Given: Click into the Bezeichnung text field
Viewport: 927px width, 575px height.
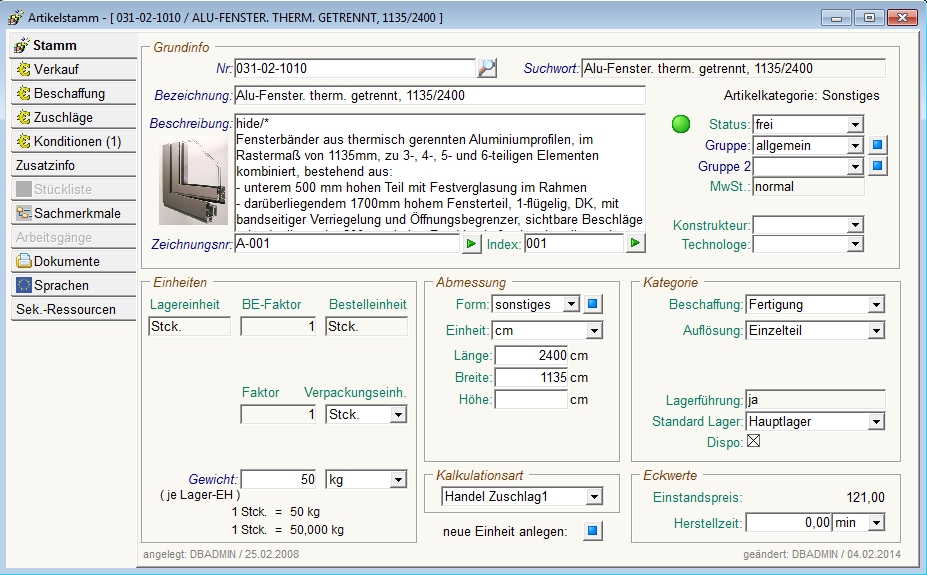Looking at the screenshot, I should pos(439,96).
